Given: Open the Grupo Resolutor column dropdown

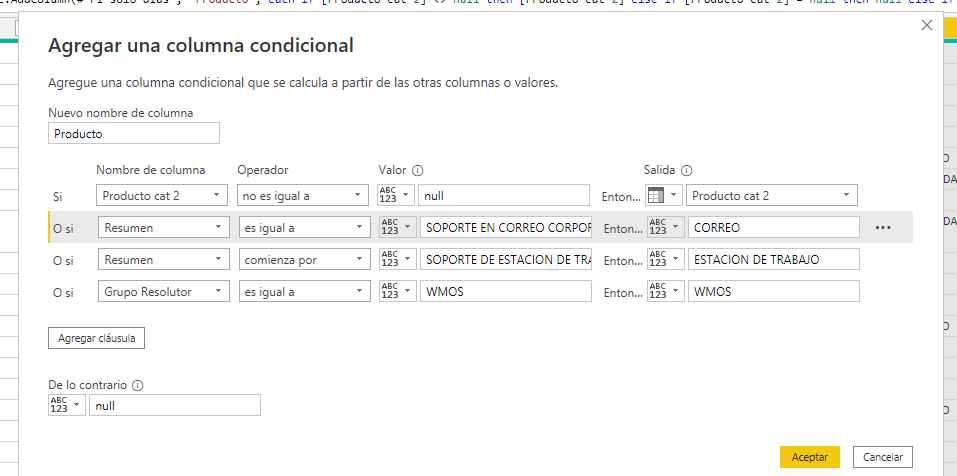Looking at the screenshot, I should point(164,291).
